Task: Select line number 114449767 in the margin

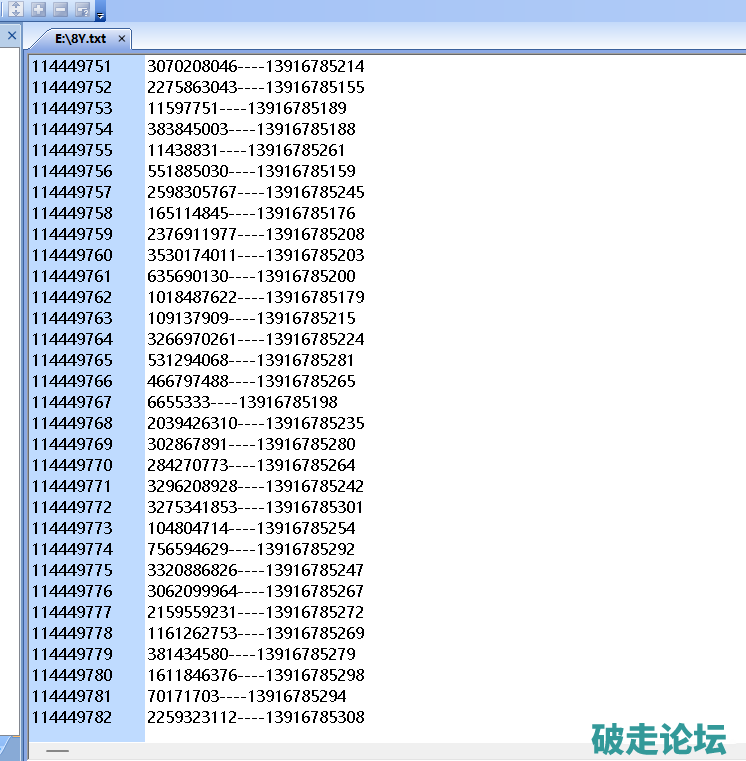Action: (x=72, y=402)
